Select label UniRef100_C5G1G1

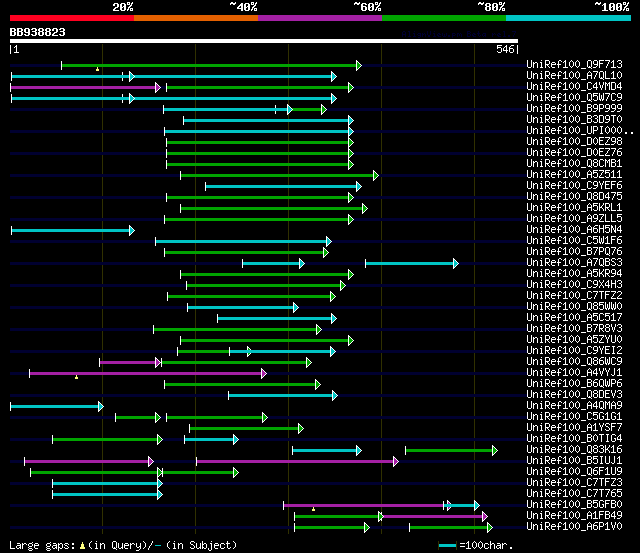[574, 417]
